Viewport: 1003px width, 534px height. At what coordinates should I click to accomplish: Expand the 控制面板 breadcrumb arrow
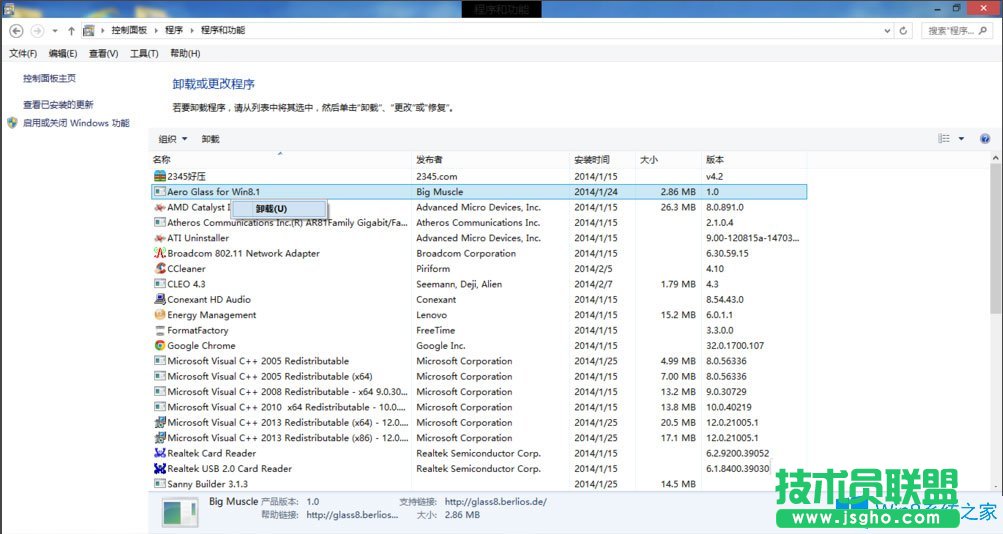(155, 30)
